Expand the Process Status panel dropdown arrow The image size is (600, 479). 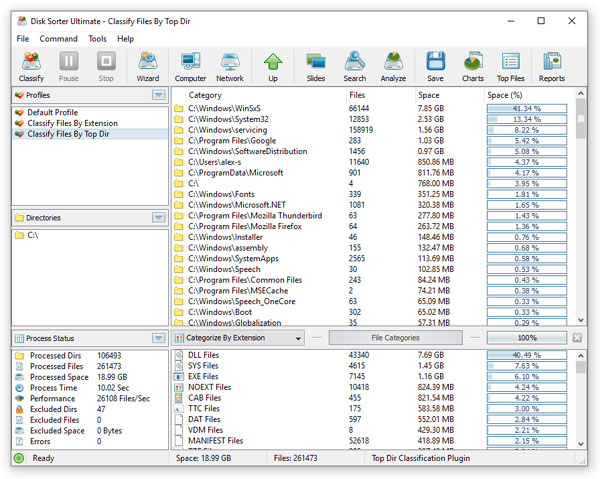pyautogui.click(x=158, y=338)
